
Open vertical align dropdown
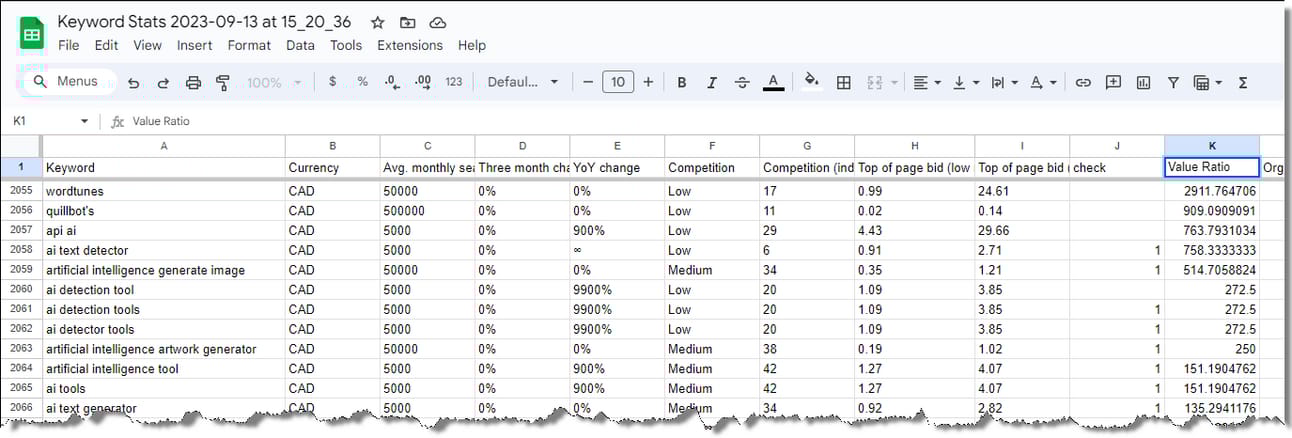[965, 82]
